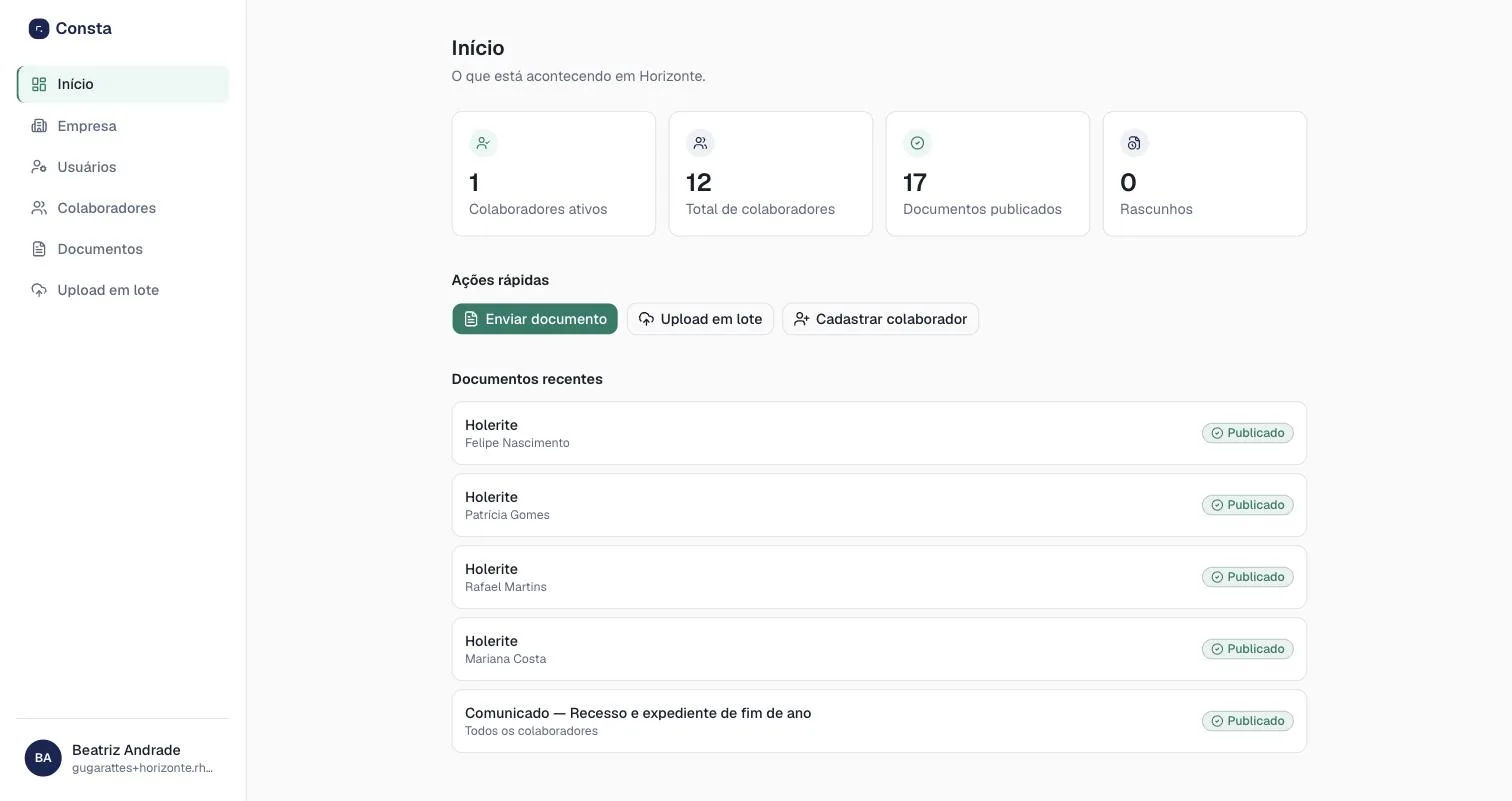Click the Consta brand name
The height and width of the screenshot is (801, 1512).
pos(84,29)
